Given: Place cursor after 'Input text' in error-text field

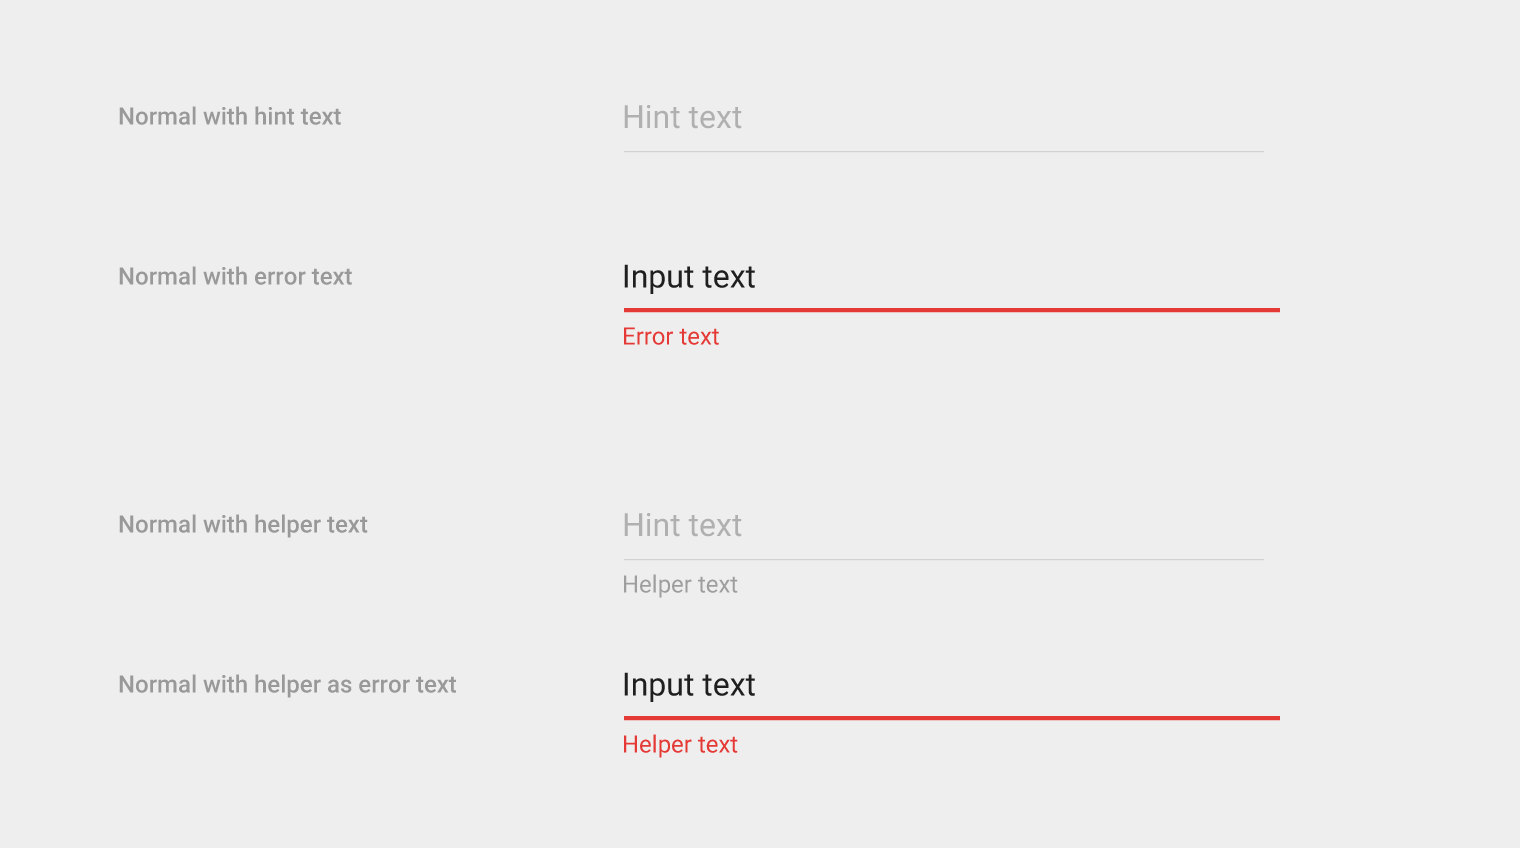Looking at the screenshot, I should pos(758,277).
